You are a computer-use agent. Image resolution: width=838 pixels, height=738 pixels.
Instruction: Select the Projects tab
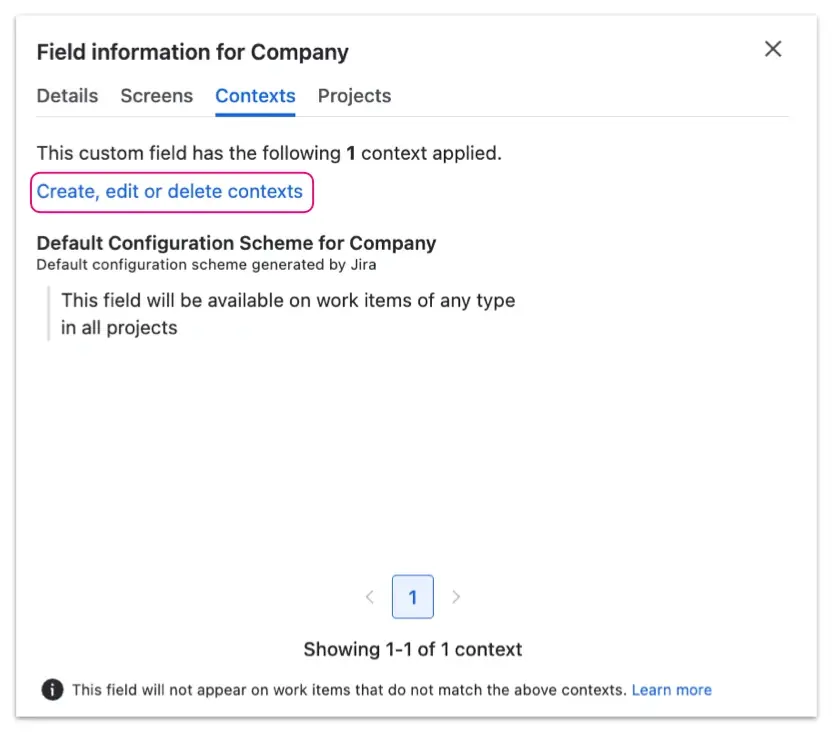point(354,95)
